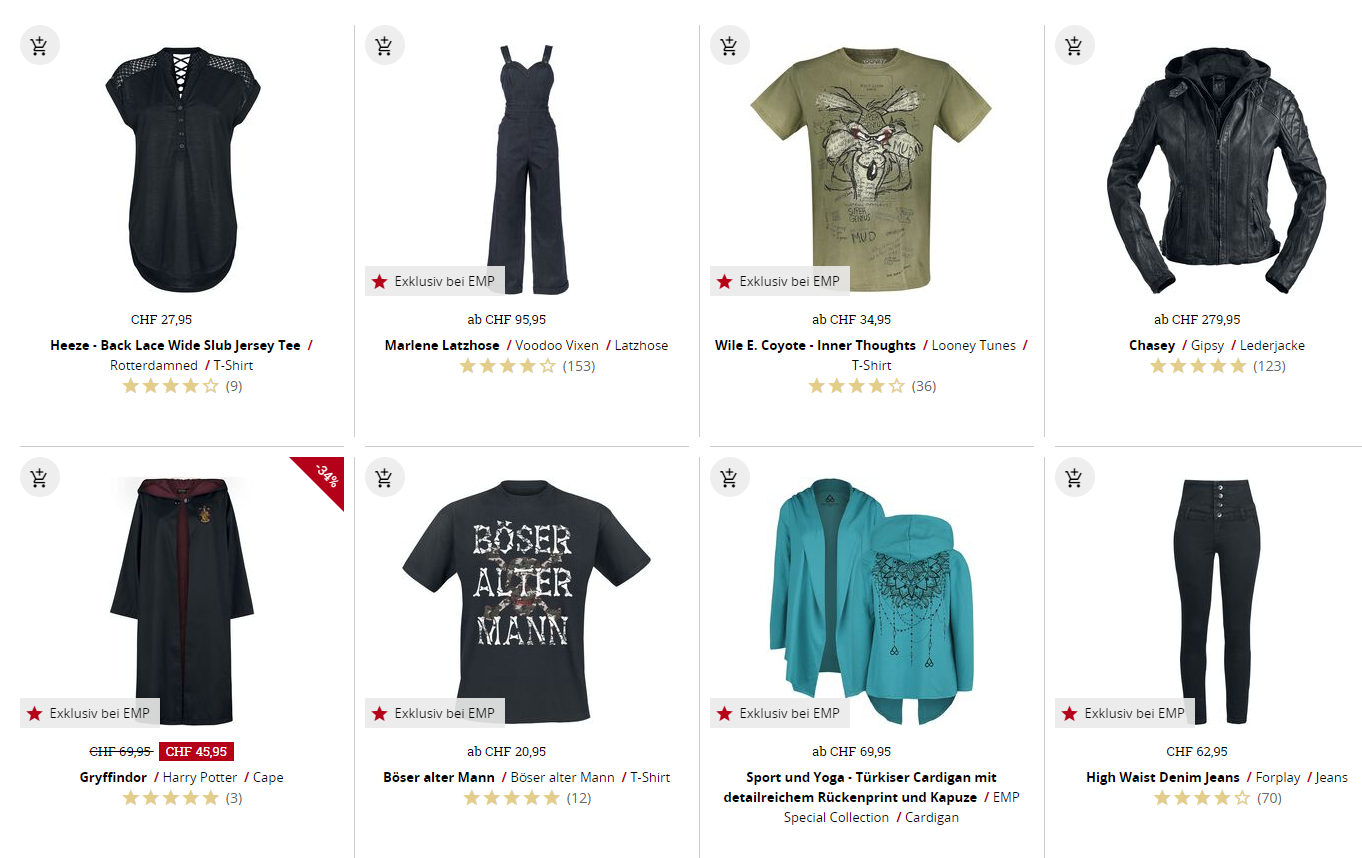Open the Gipsy brand link

pos(1200,345)
